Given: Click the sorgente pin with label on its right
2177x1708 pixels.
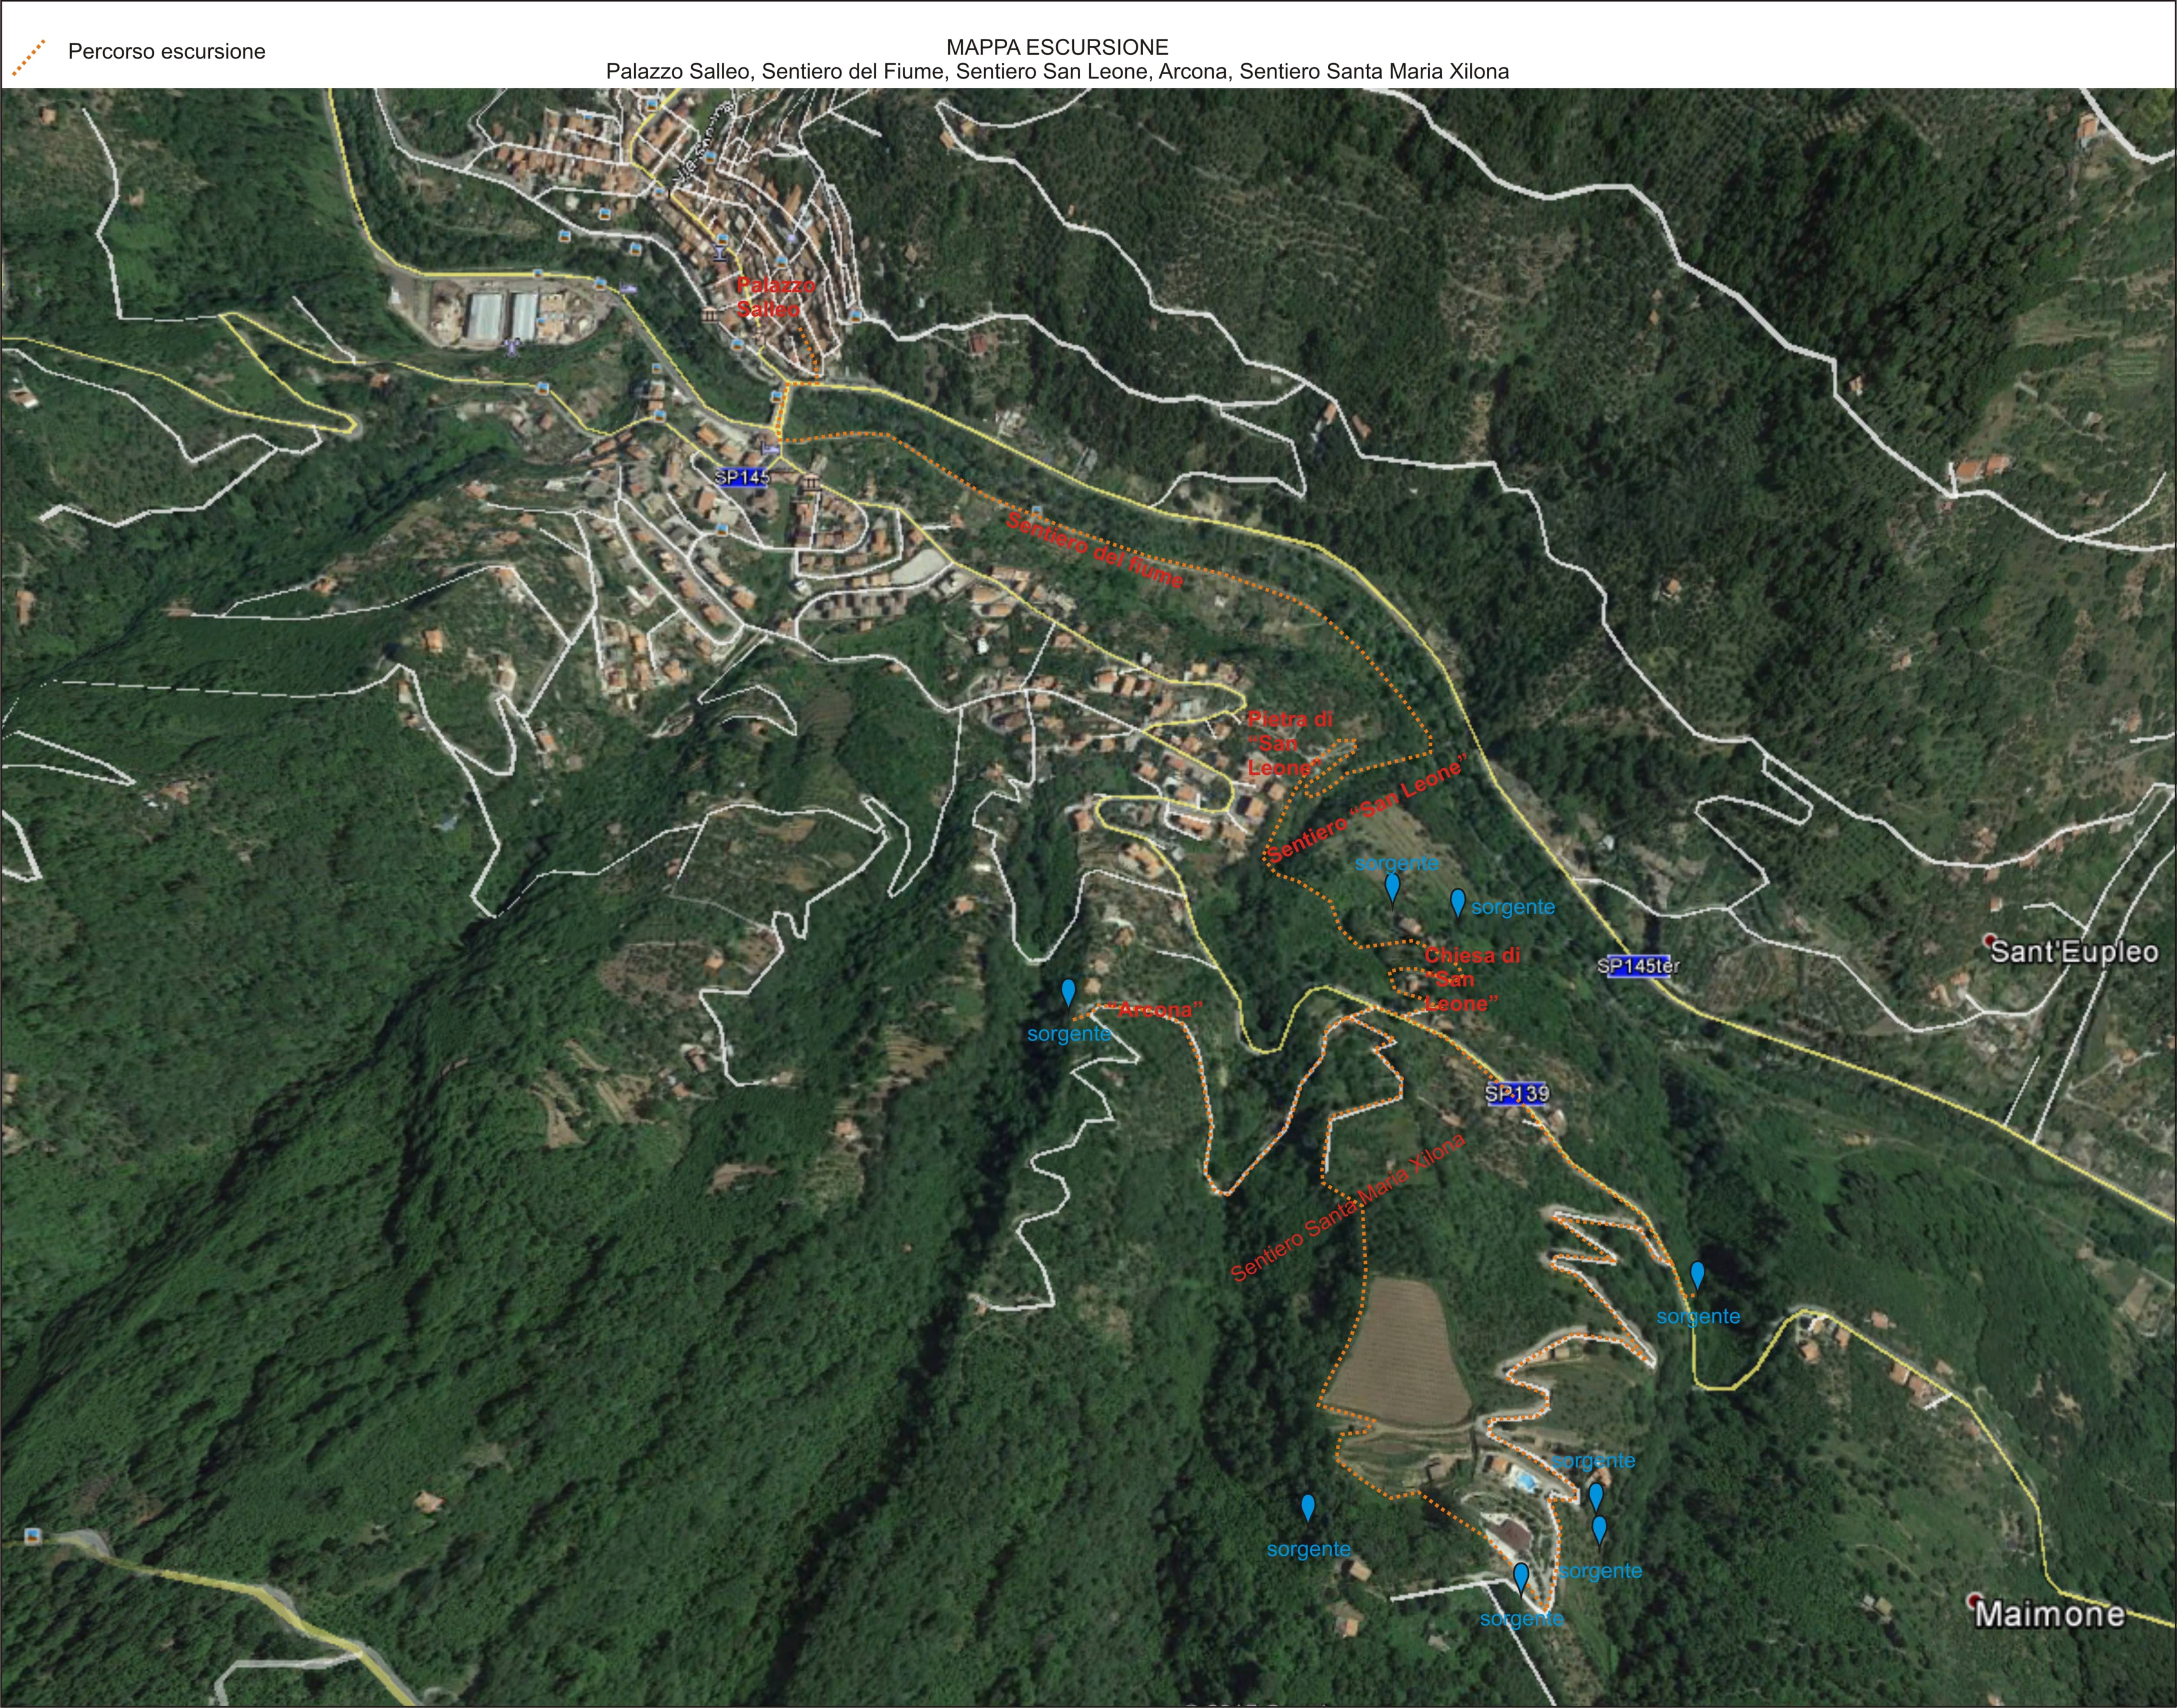Looking at the screenshot, I should 1458,903.
